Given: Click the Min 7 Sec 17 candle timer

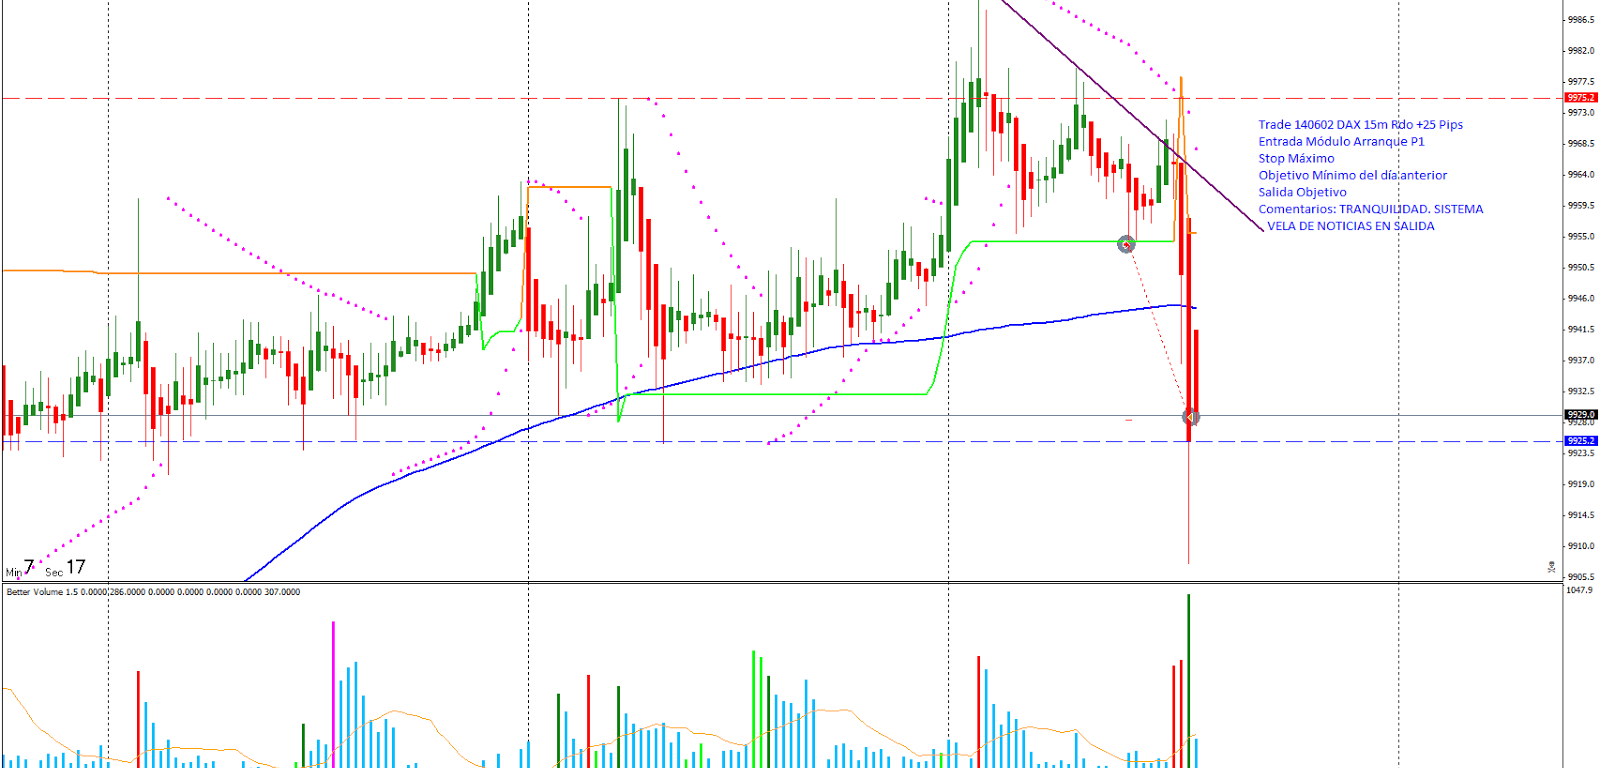Looking at the screenshot, I should [46, 568].
